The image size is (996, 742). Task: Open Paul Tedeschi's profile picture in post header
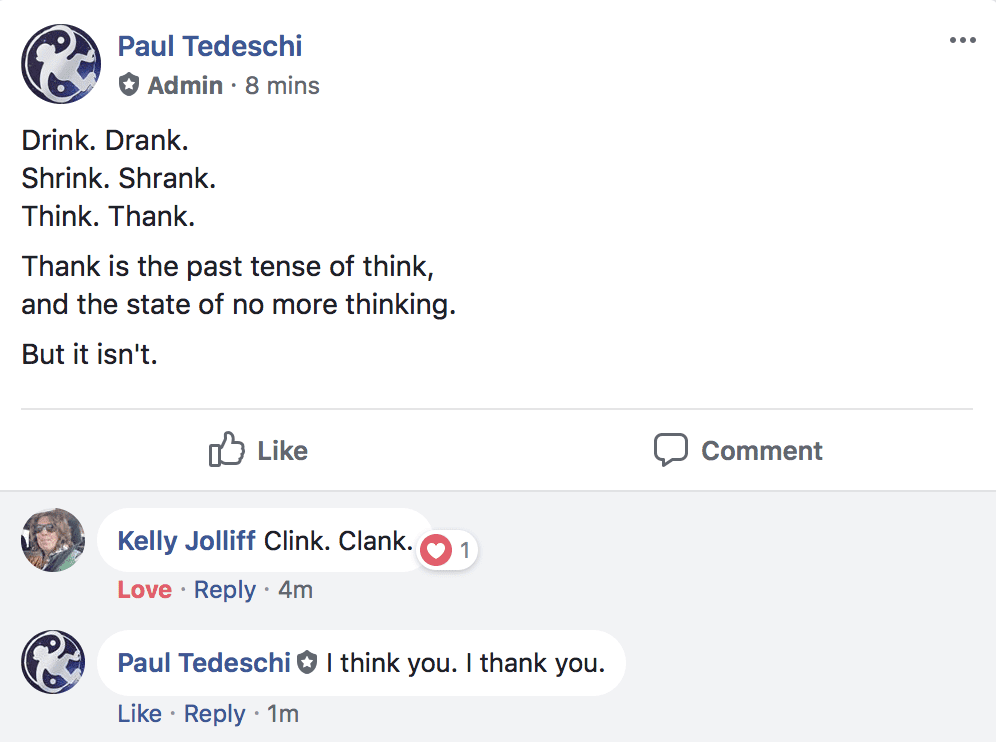click(x=61, y=64)
